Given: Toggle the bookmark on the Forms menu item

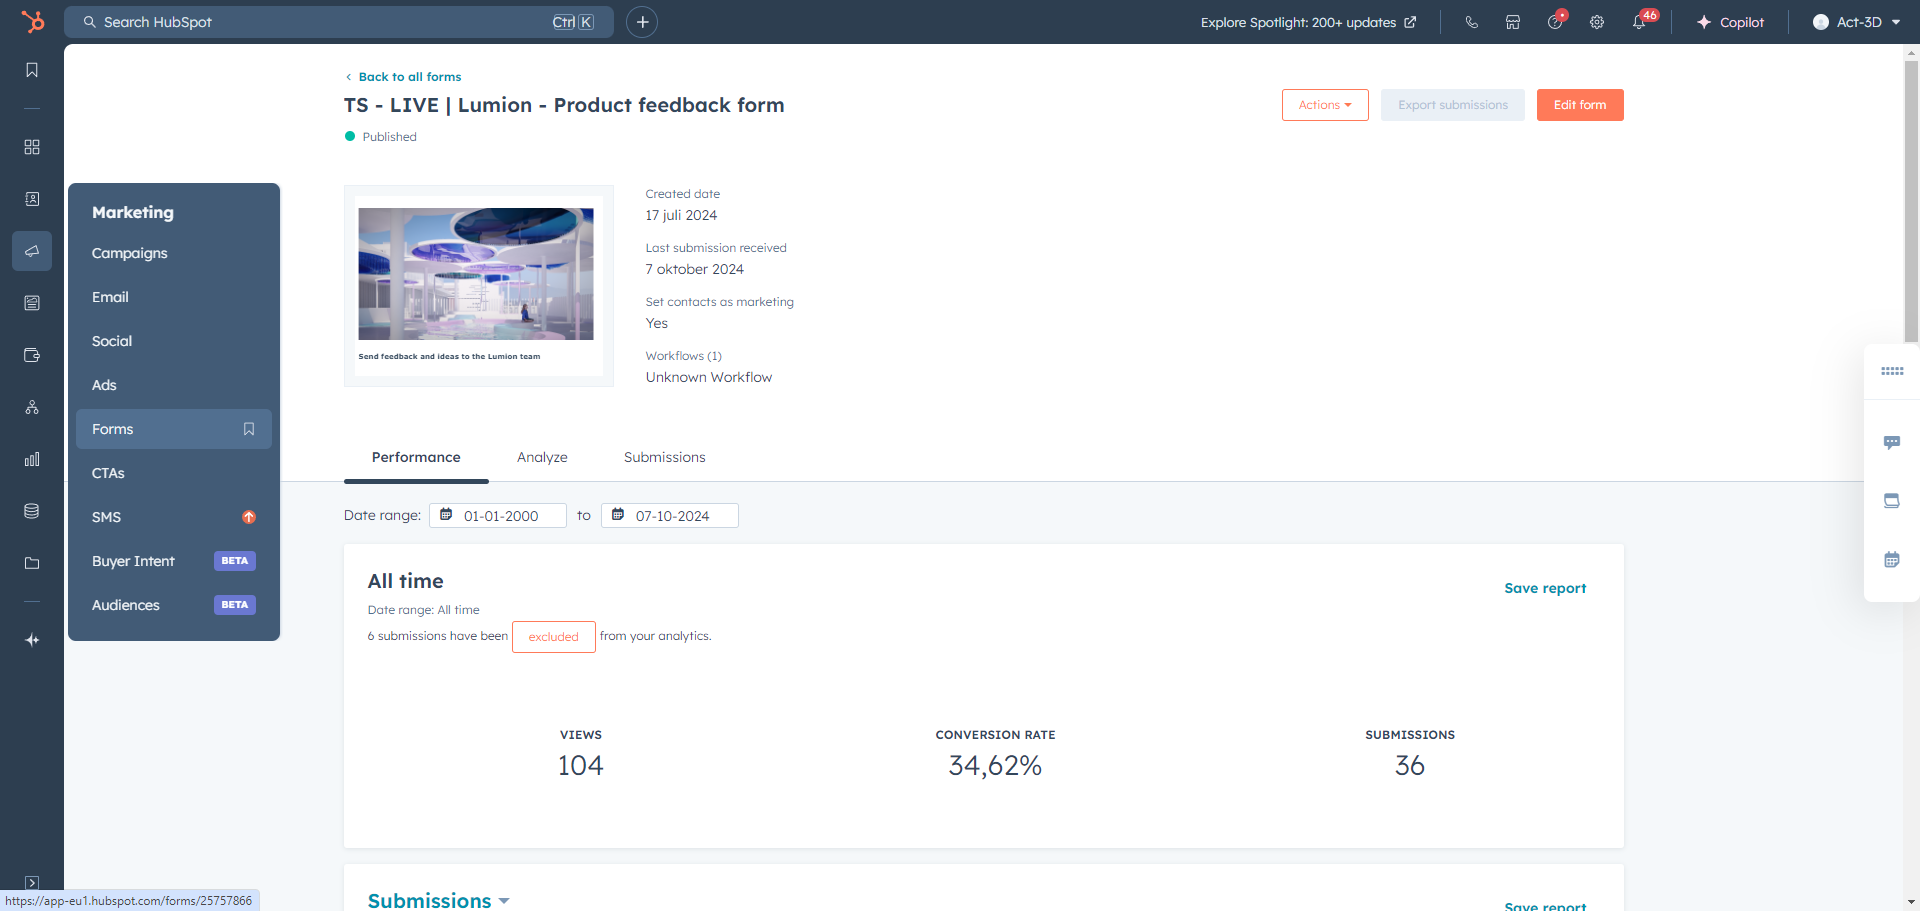Looking at the screenshot, I should click(x=249, y=429).
